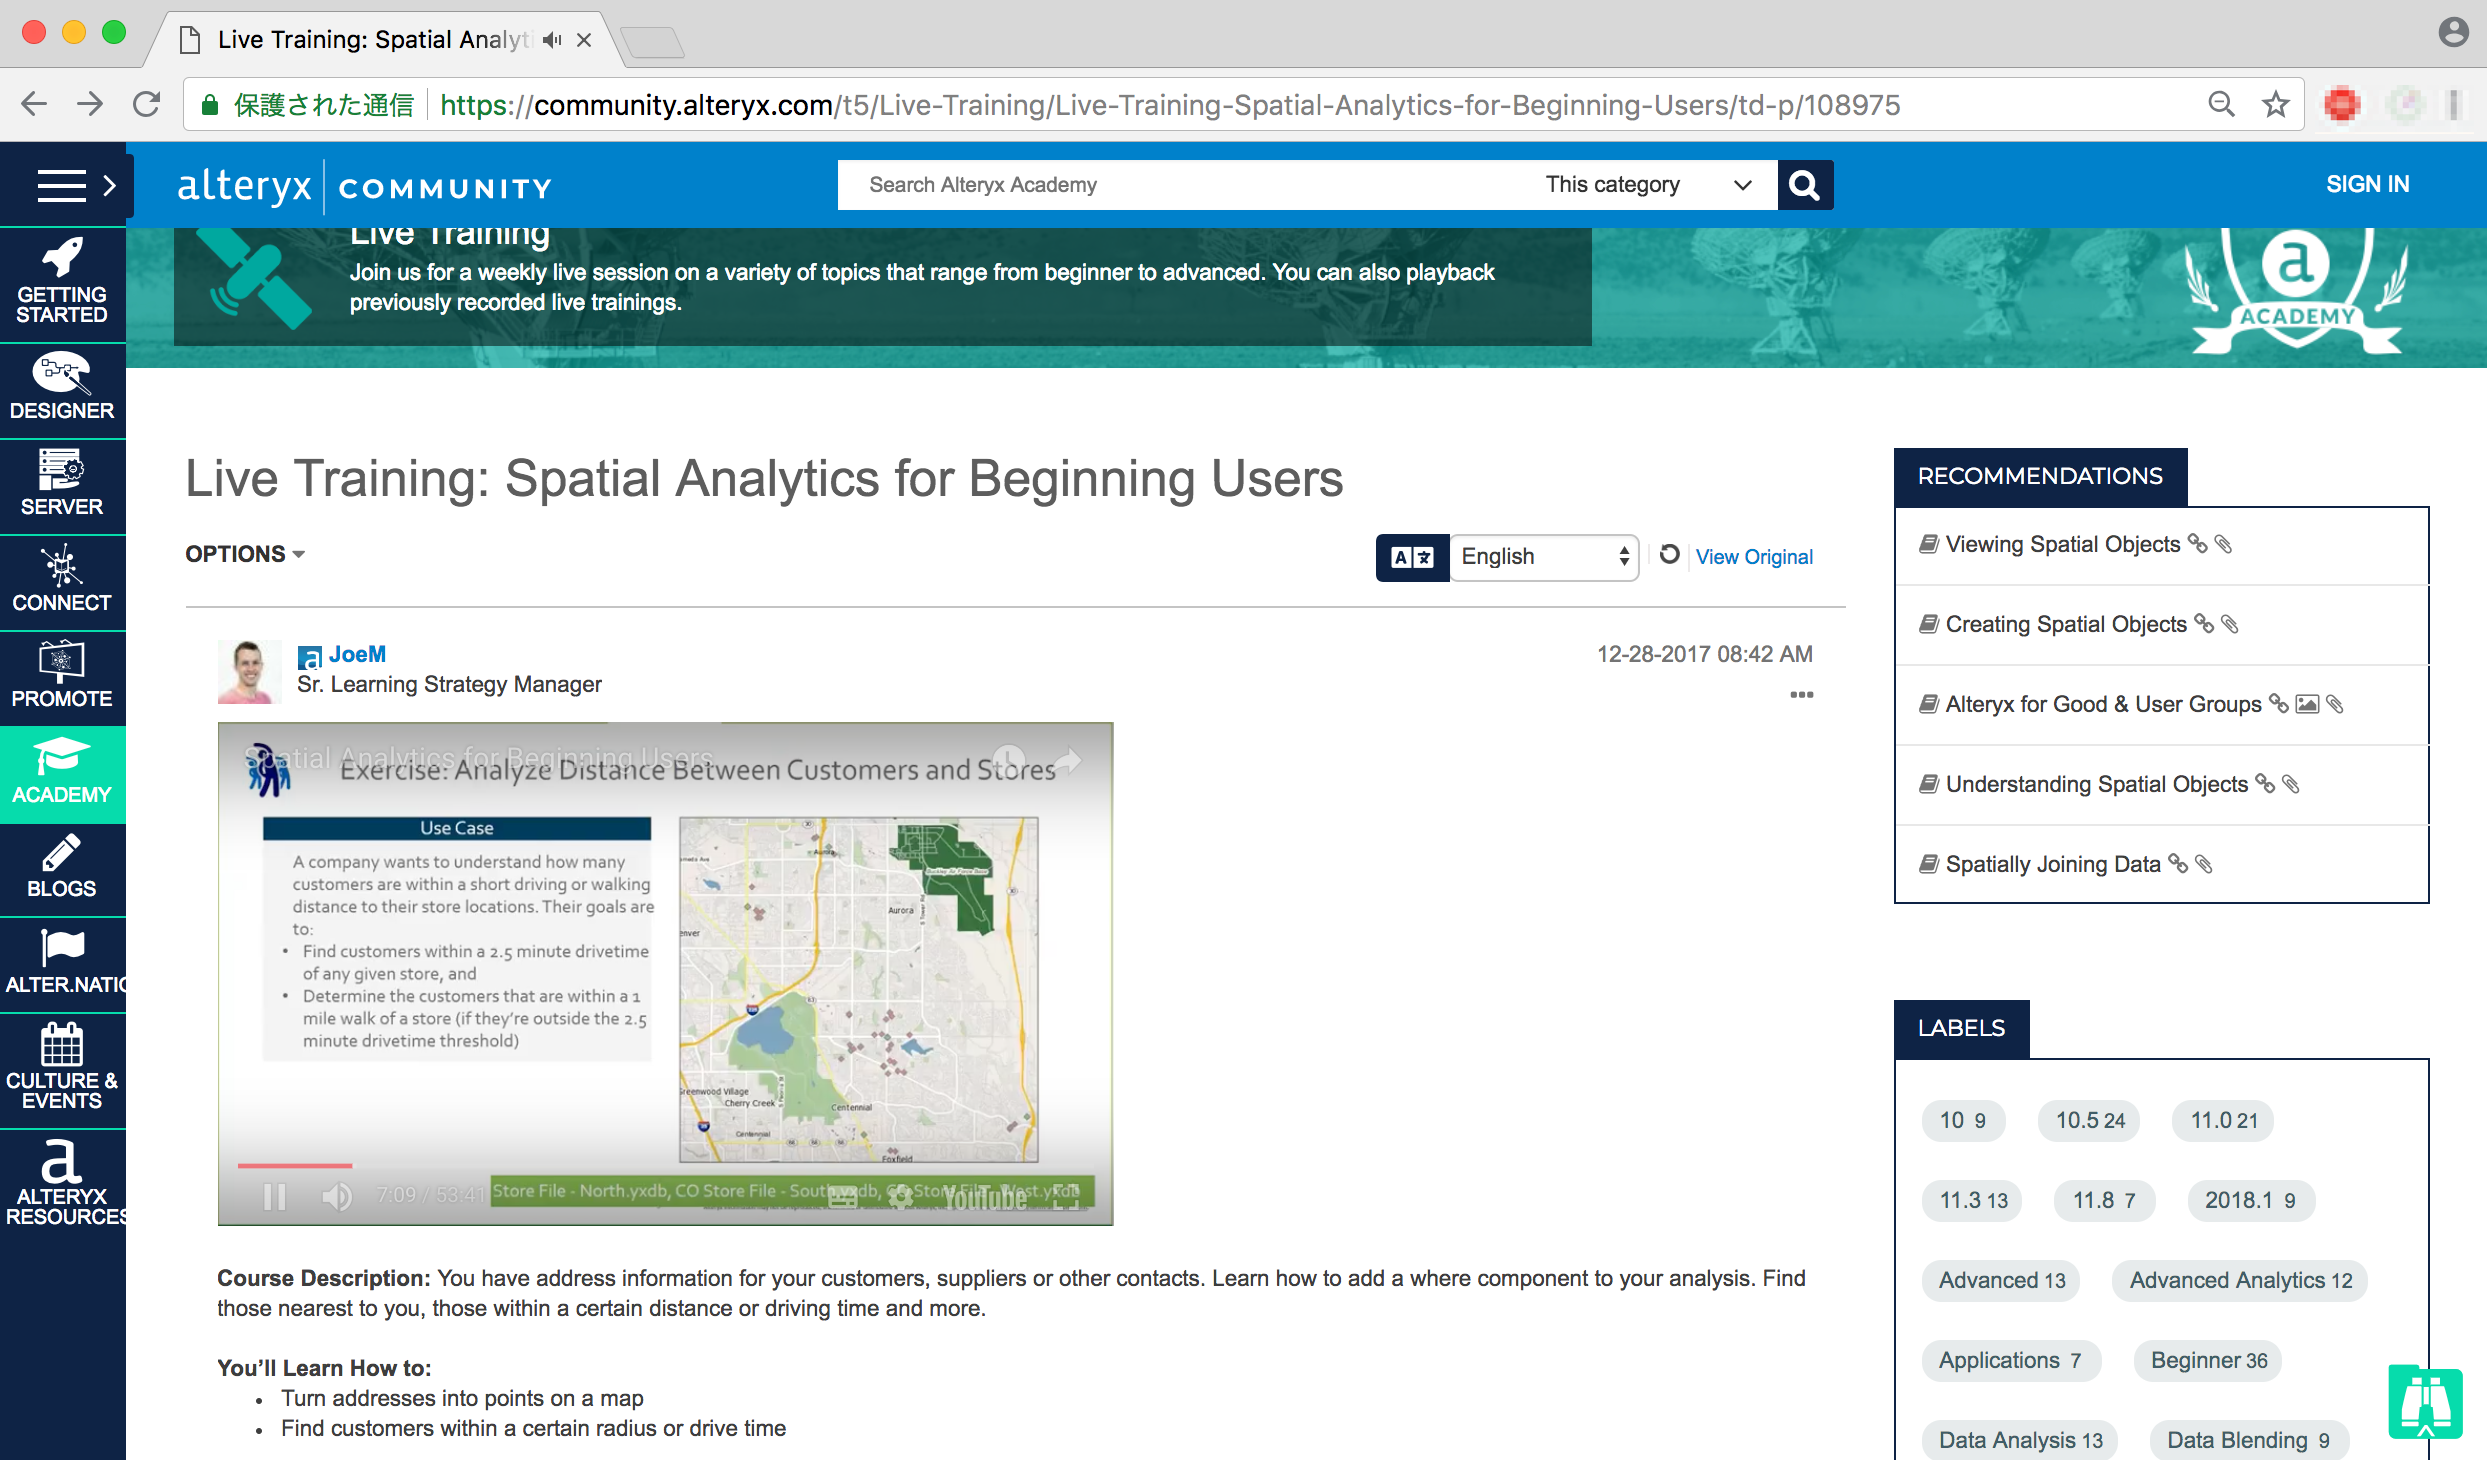Select the Advanced Analytics label tag

pos(2240,1281)
